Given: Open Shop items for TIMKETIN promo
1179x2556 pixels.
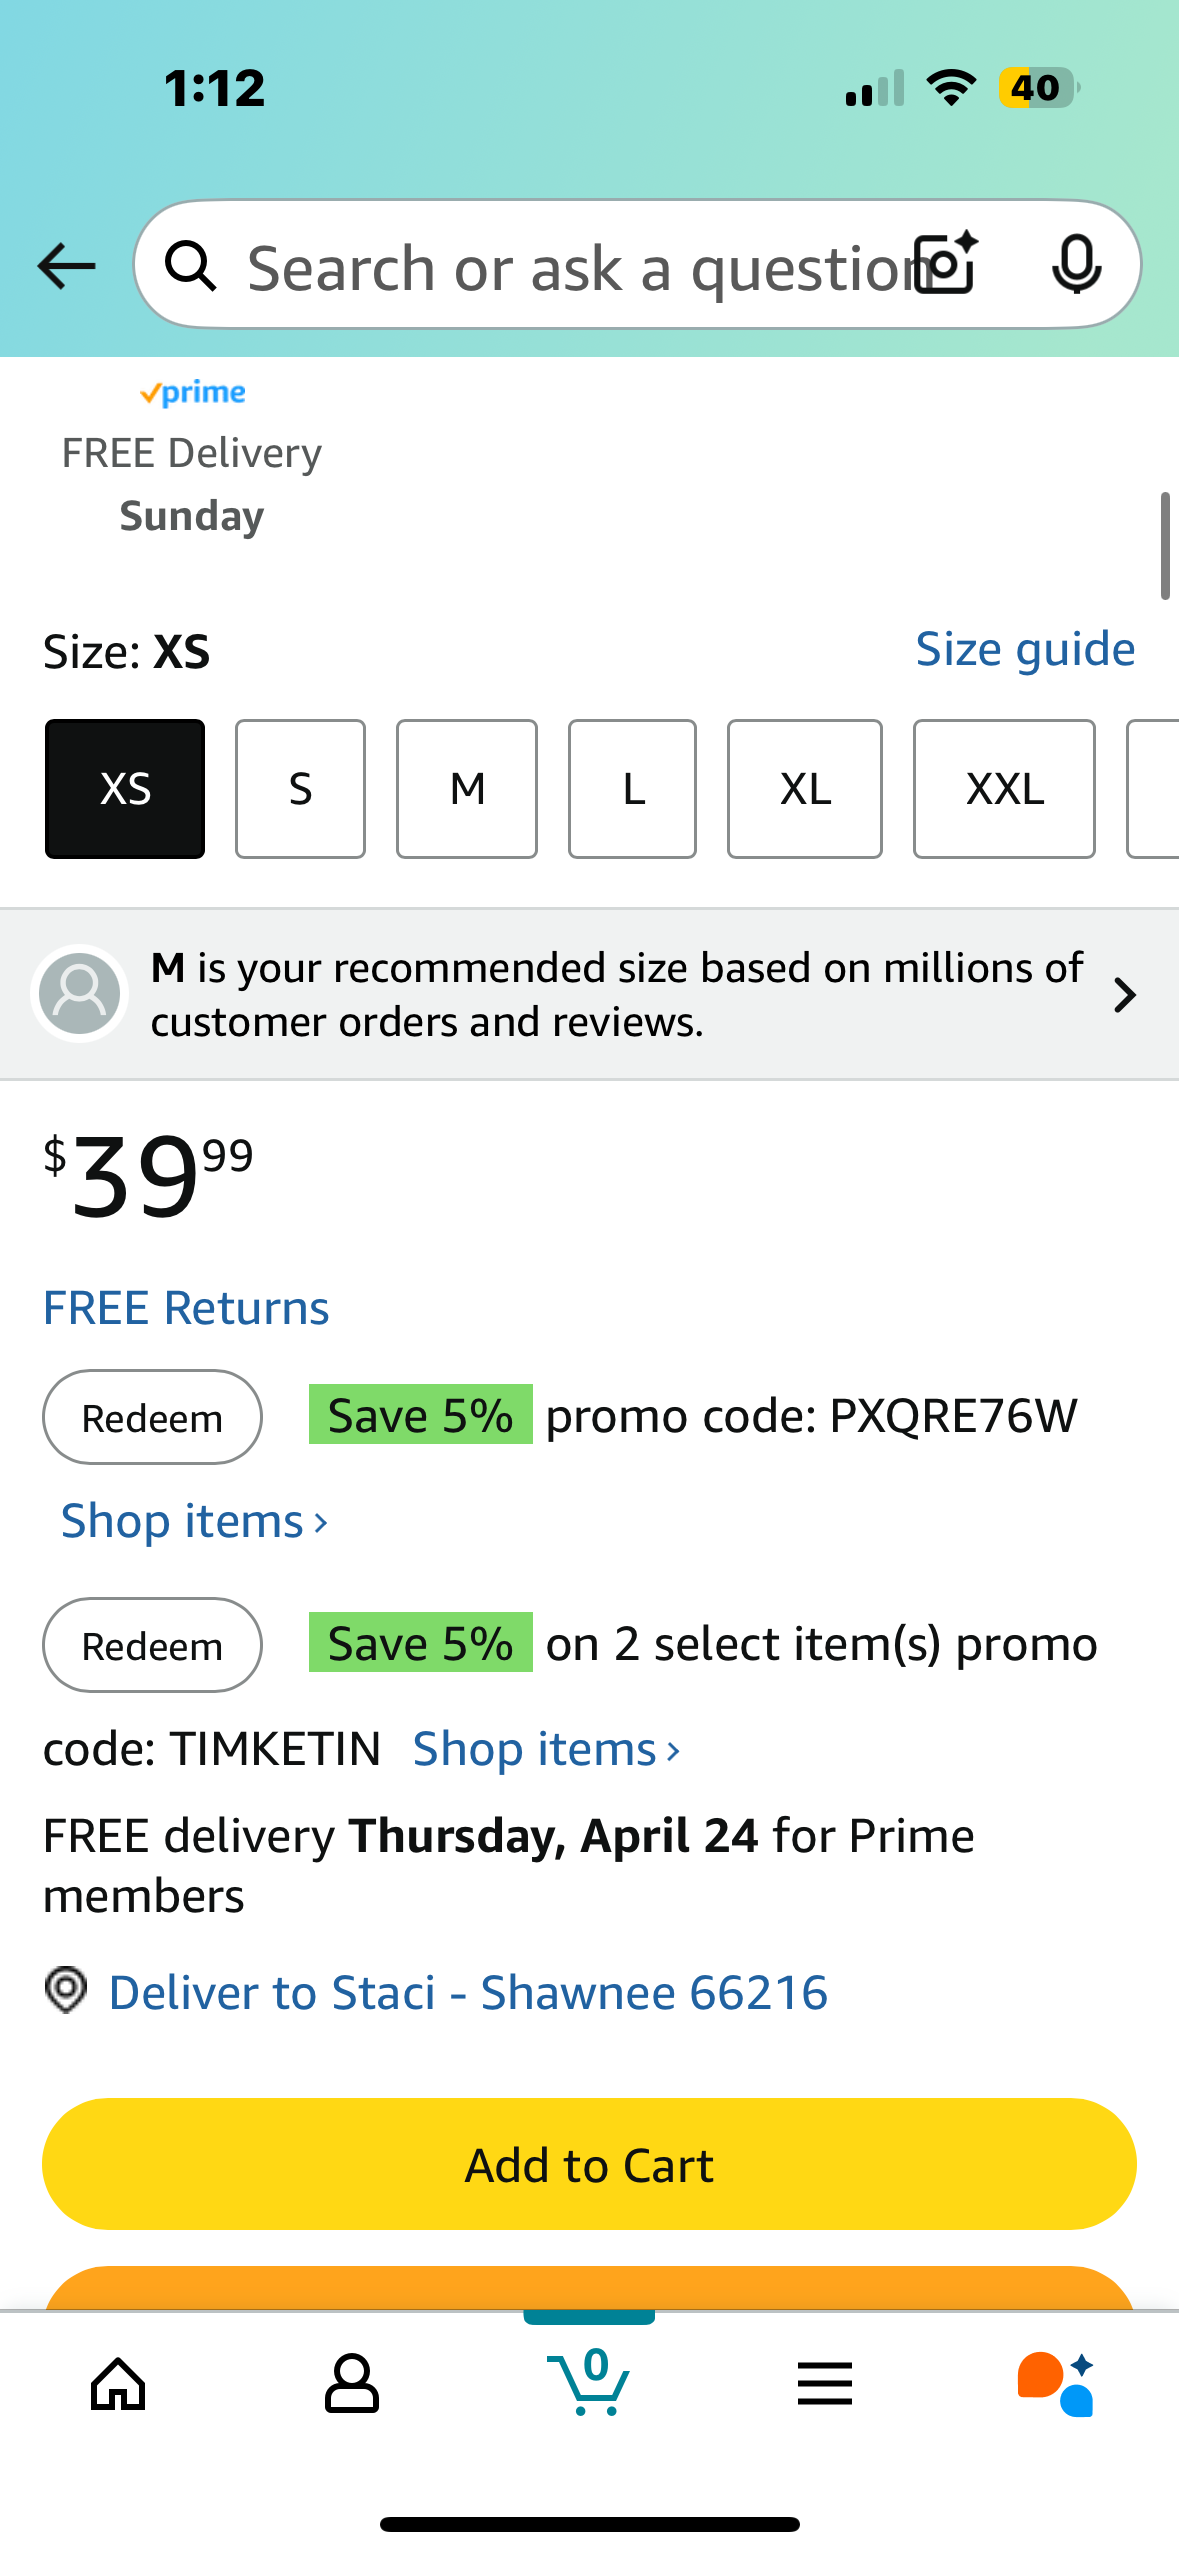Looking at the screenshot, I should [547, 1750].
